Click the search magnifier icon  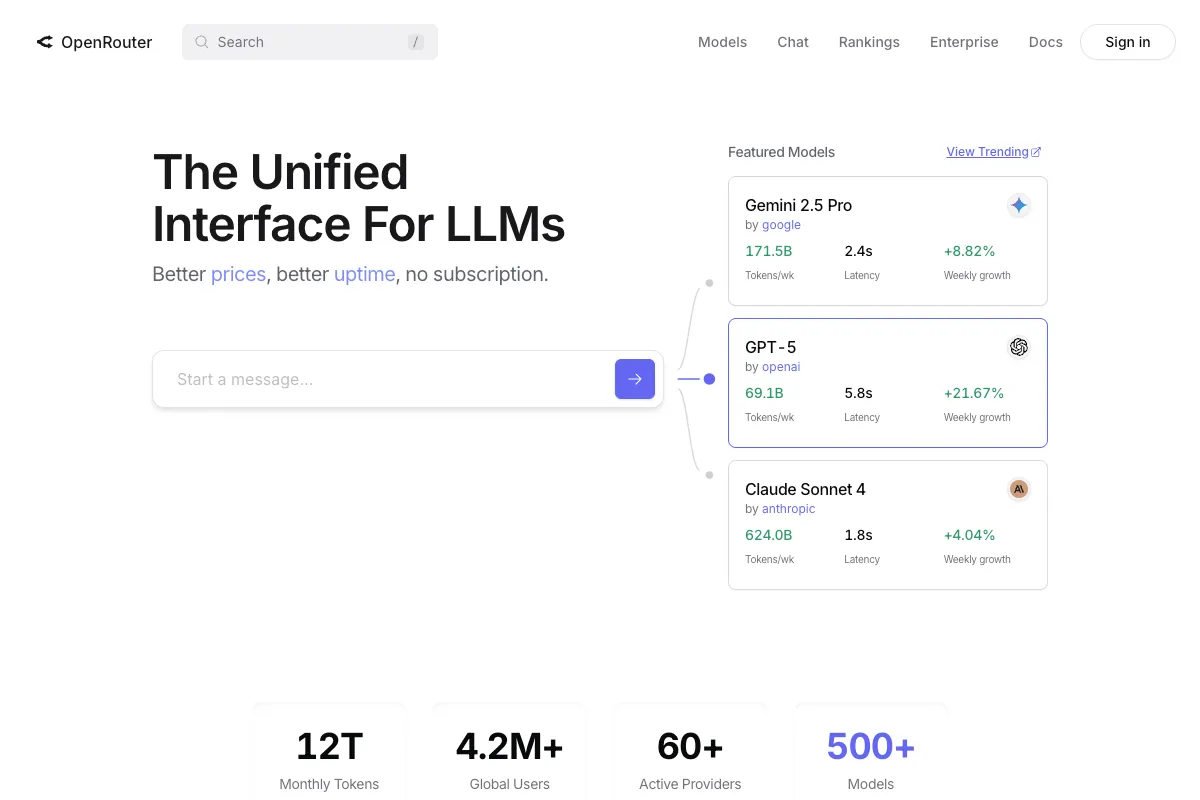(x=202, y=42)
